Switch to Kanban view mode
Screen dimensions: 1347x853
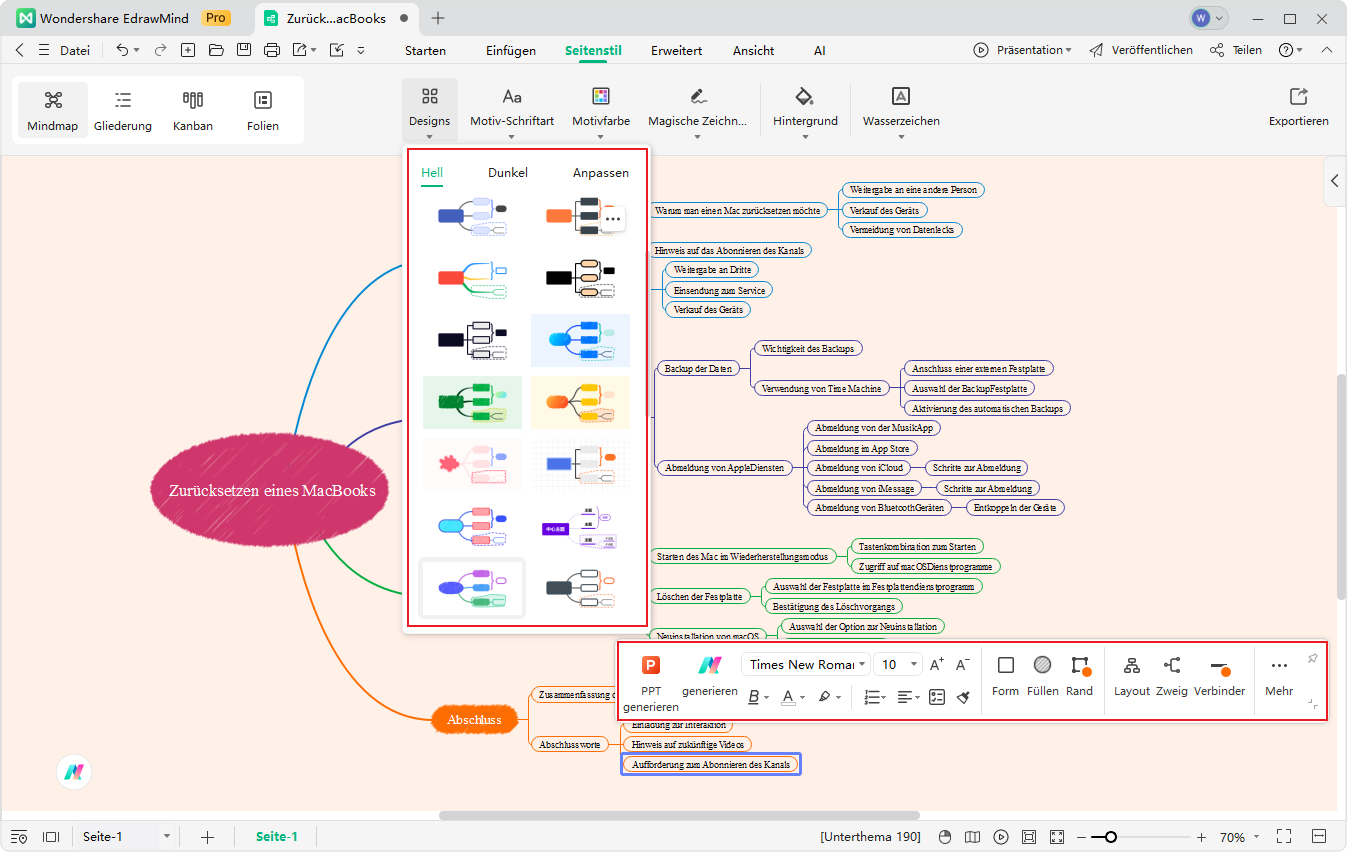click(x=193, y=110)
